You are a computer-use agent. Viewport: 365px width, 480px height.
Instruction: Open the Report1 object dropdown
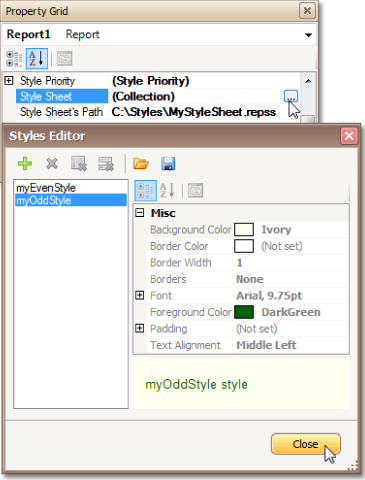click(308, 35)
